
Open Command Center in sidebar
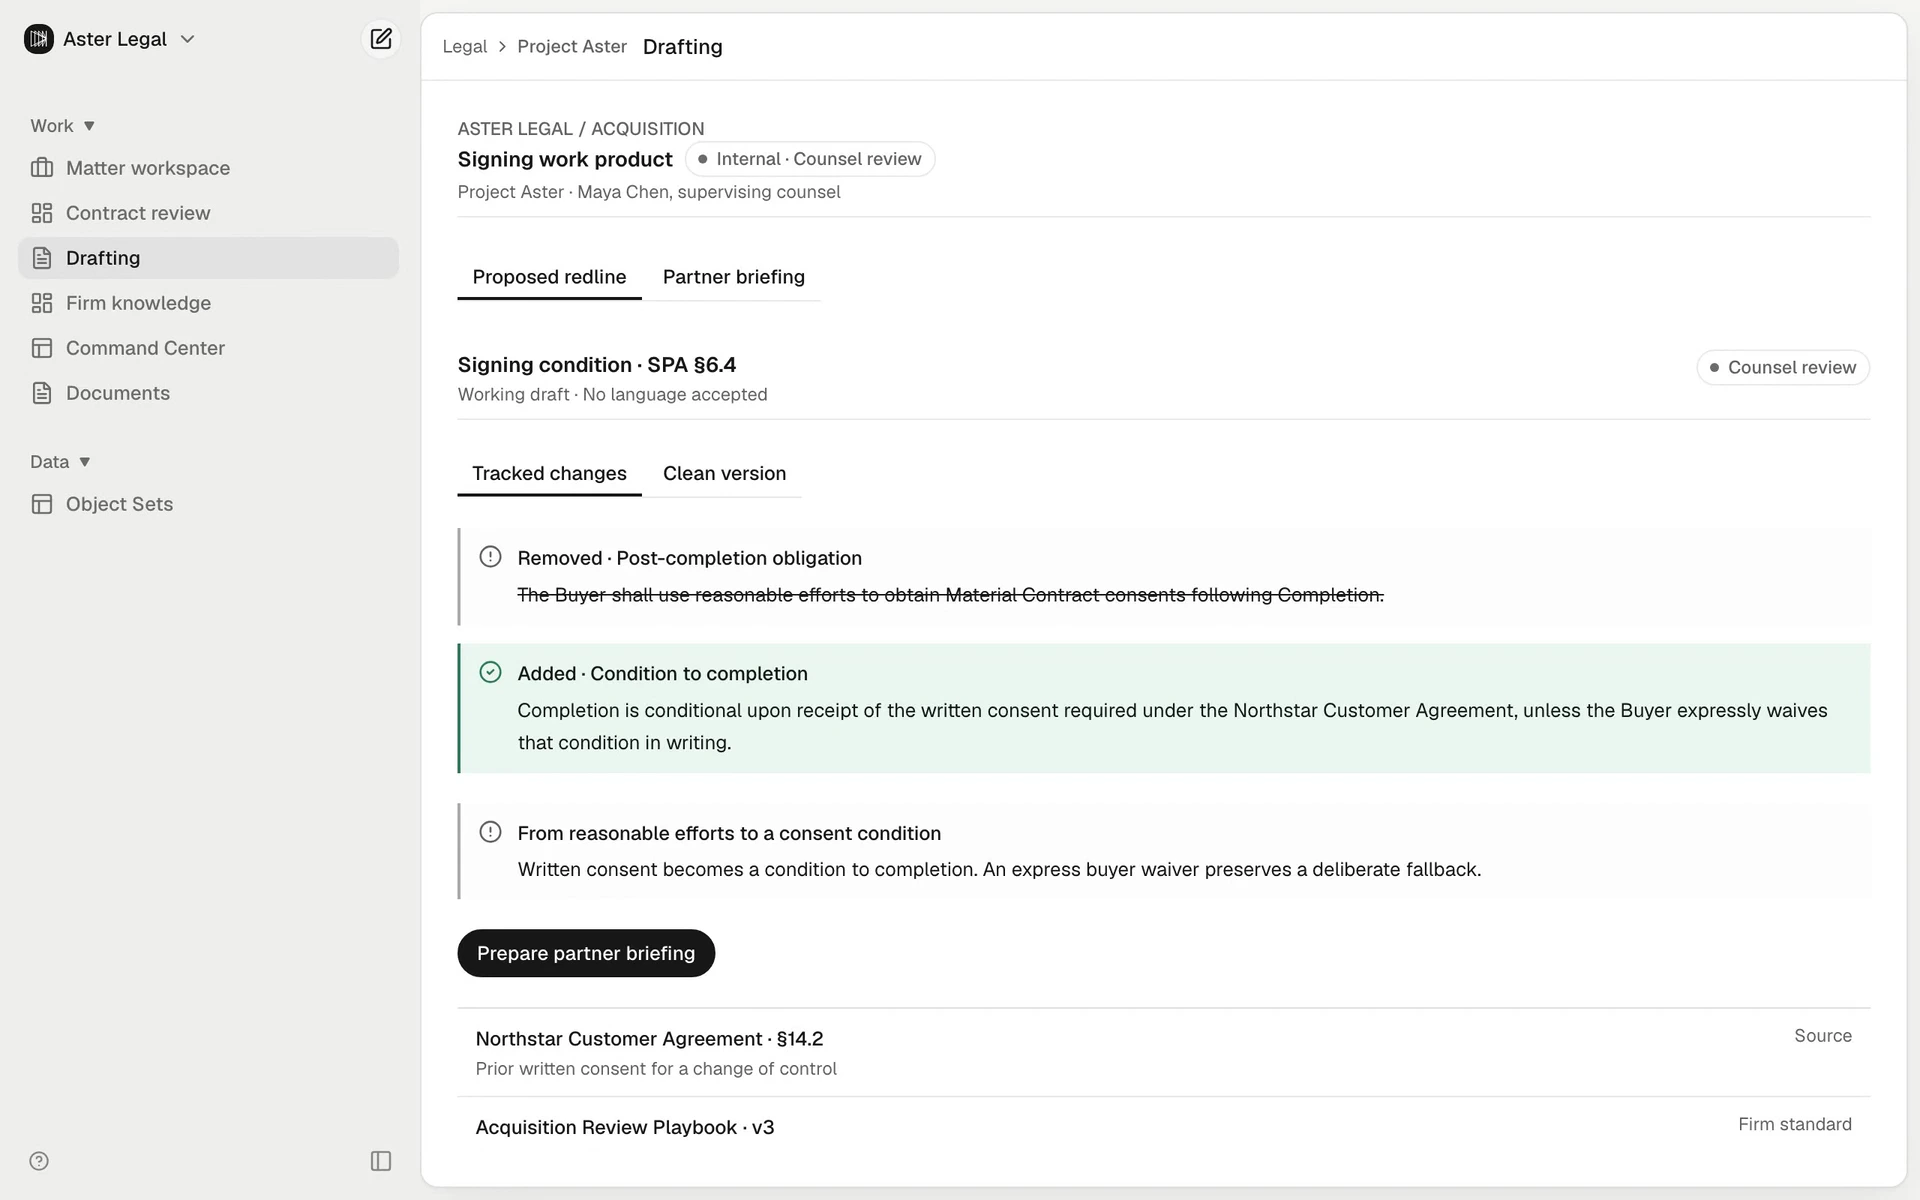208,348
